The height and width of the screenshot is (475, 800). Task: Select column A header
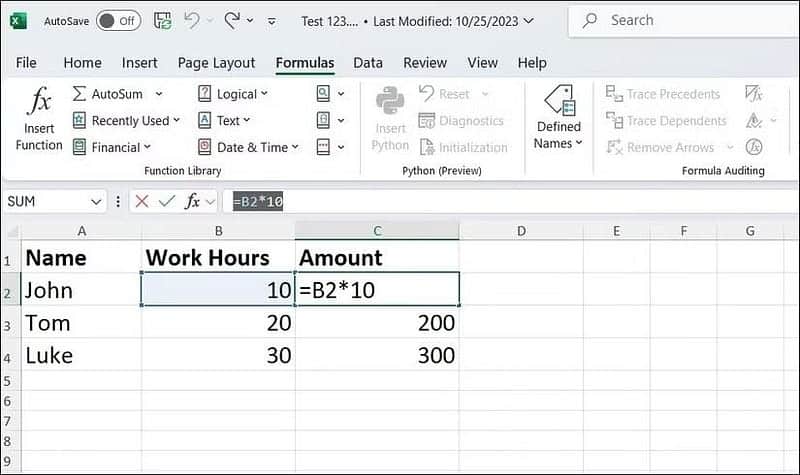point(82,231)
